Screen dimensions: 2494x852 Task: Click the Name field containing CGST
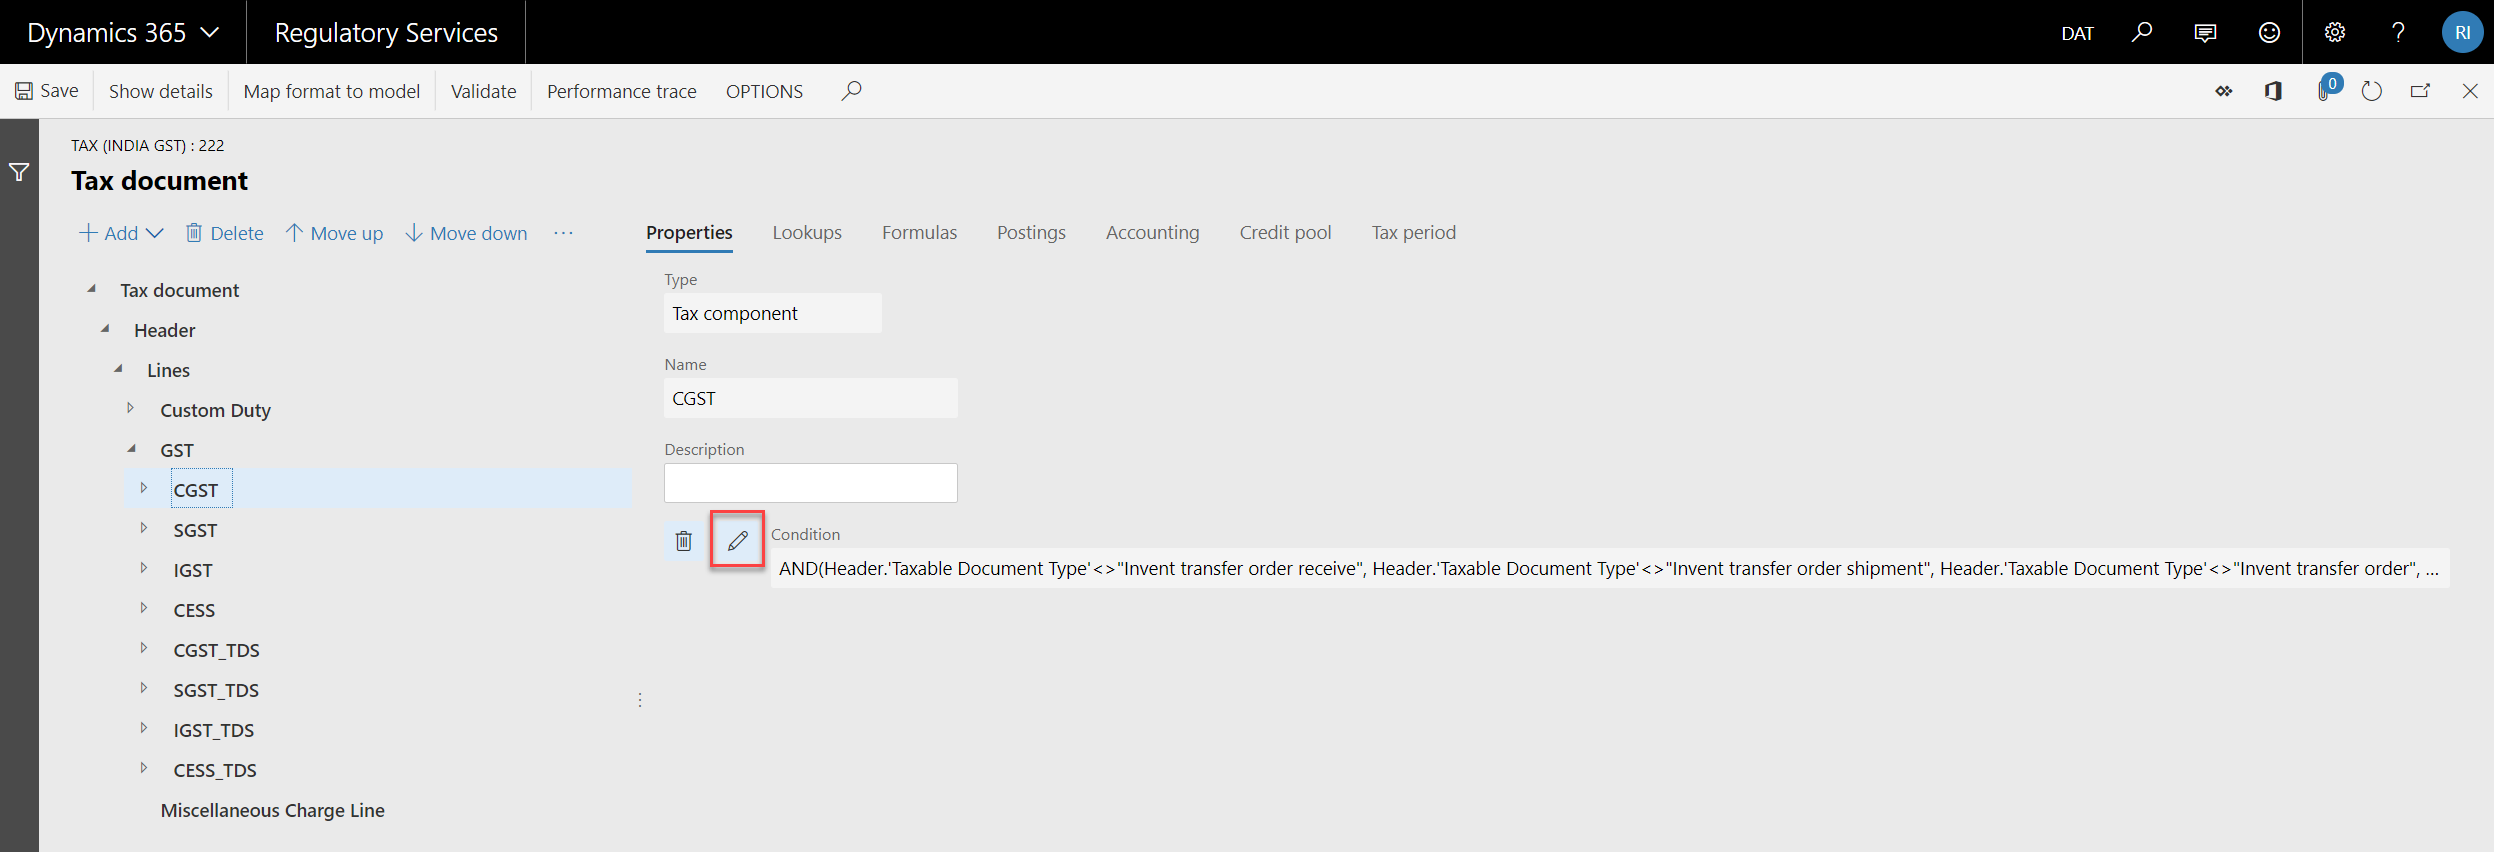tap(810, 398)
